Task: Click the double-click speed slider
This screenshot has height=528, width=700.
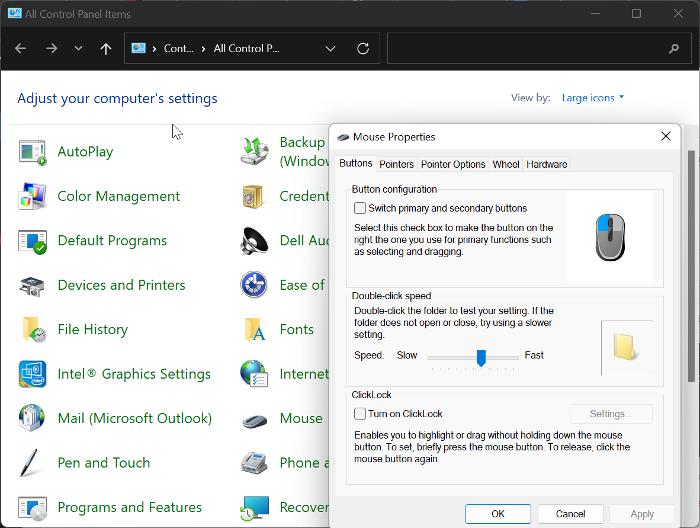Action: (x=481, y=356)
